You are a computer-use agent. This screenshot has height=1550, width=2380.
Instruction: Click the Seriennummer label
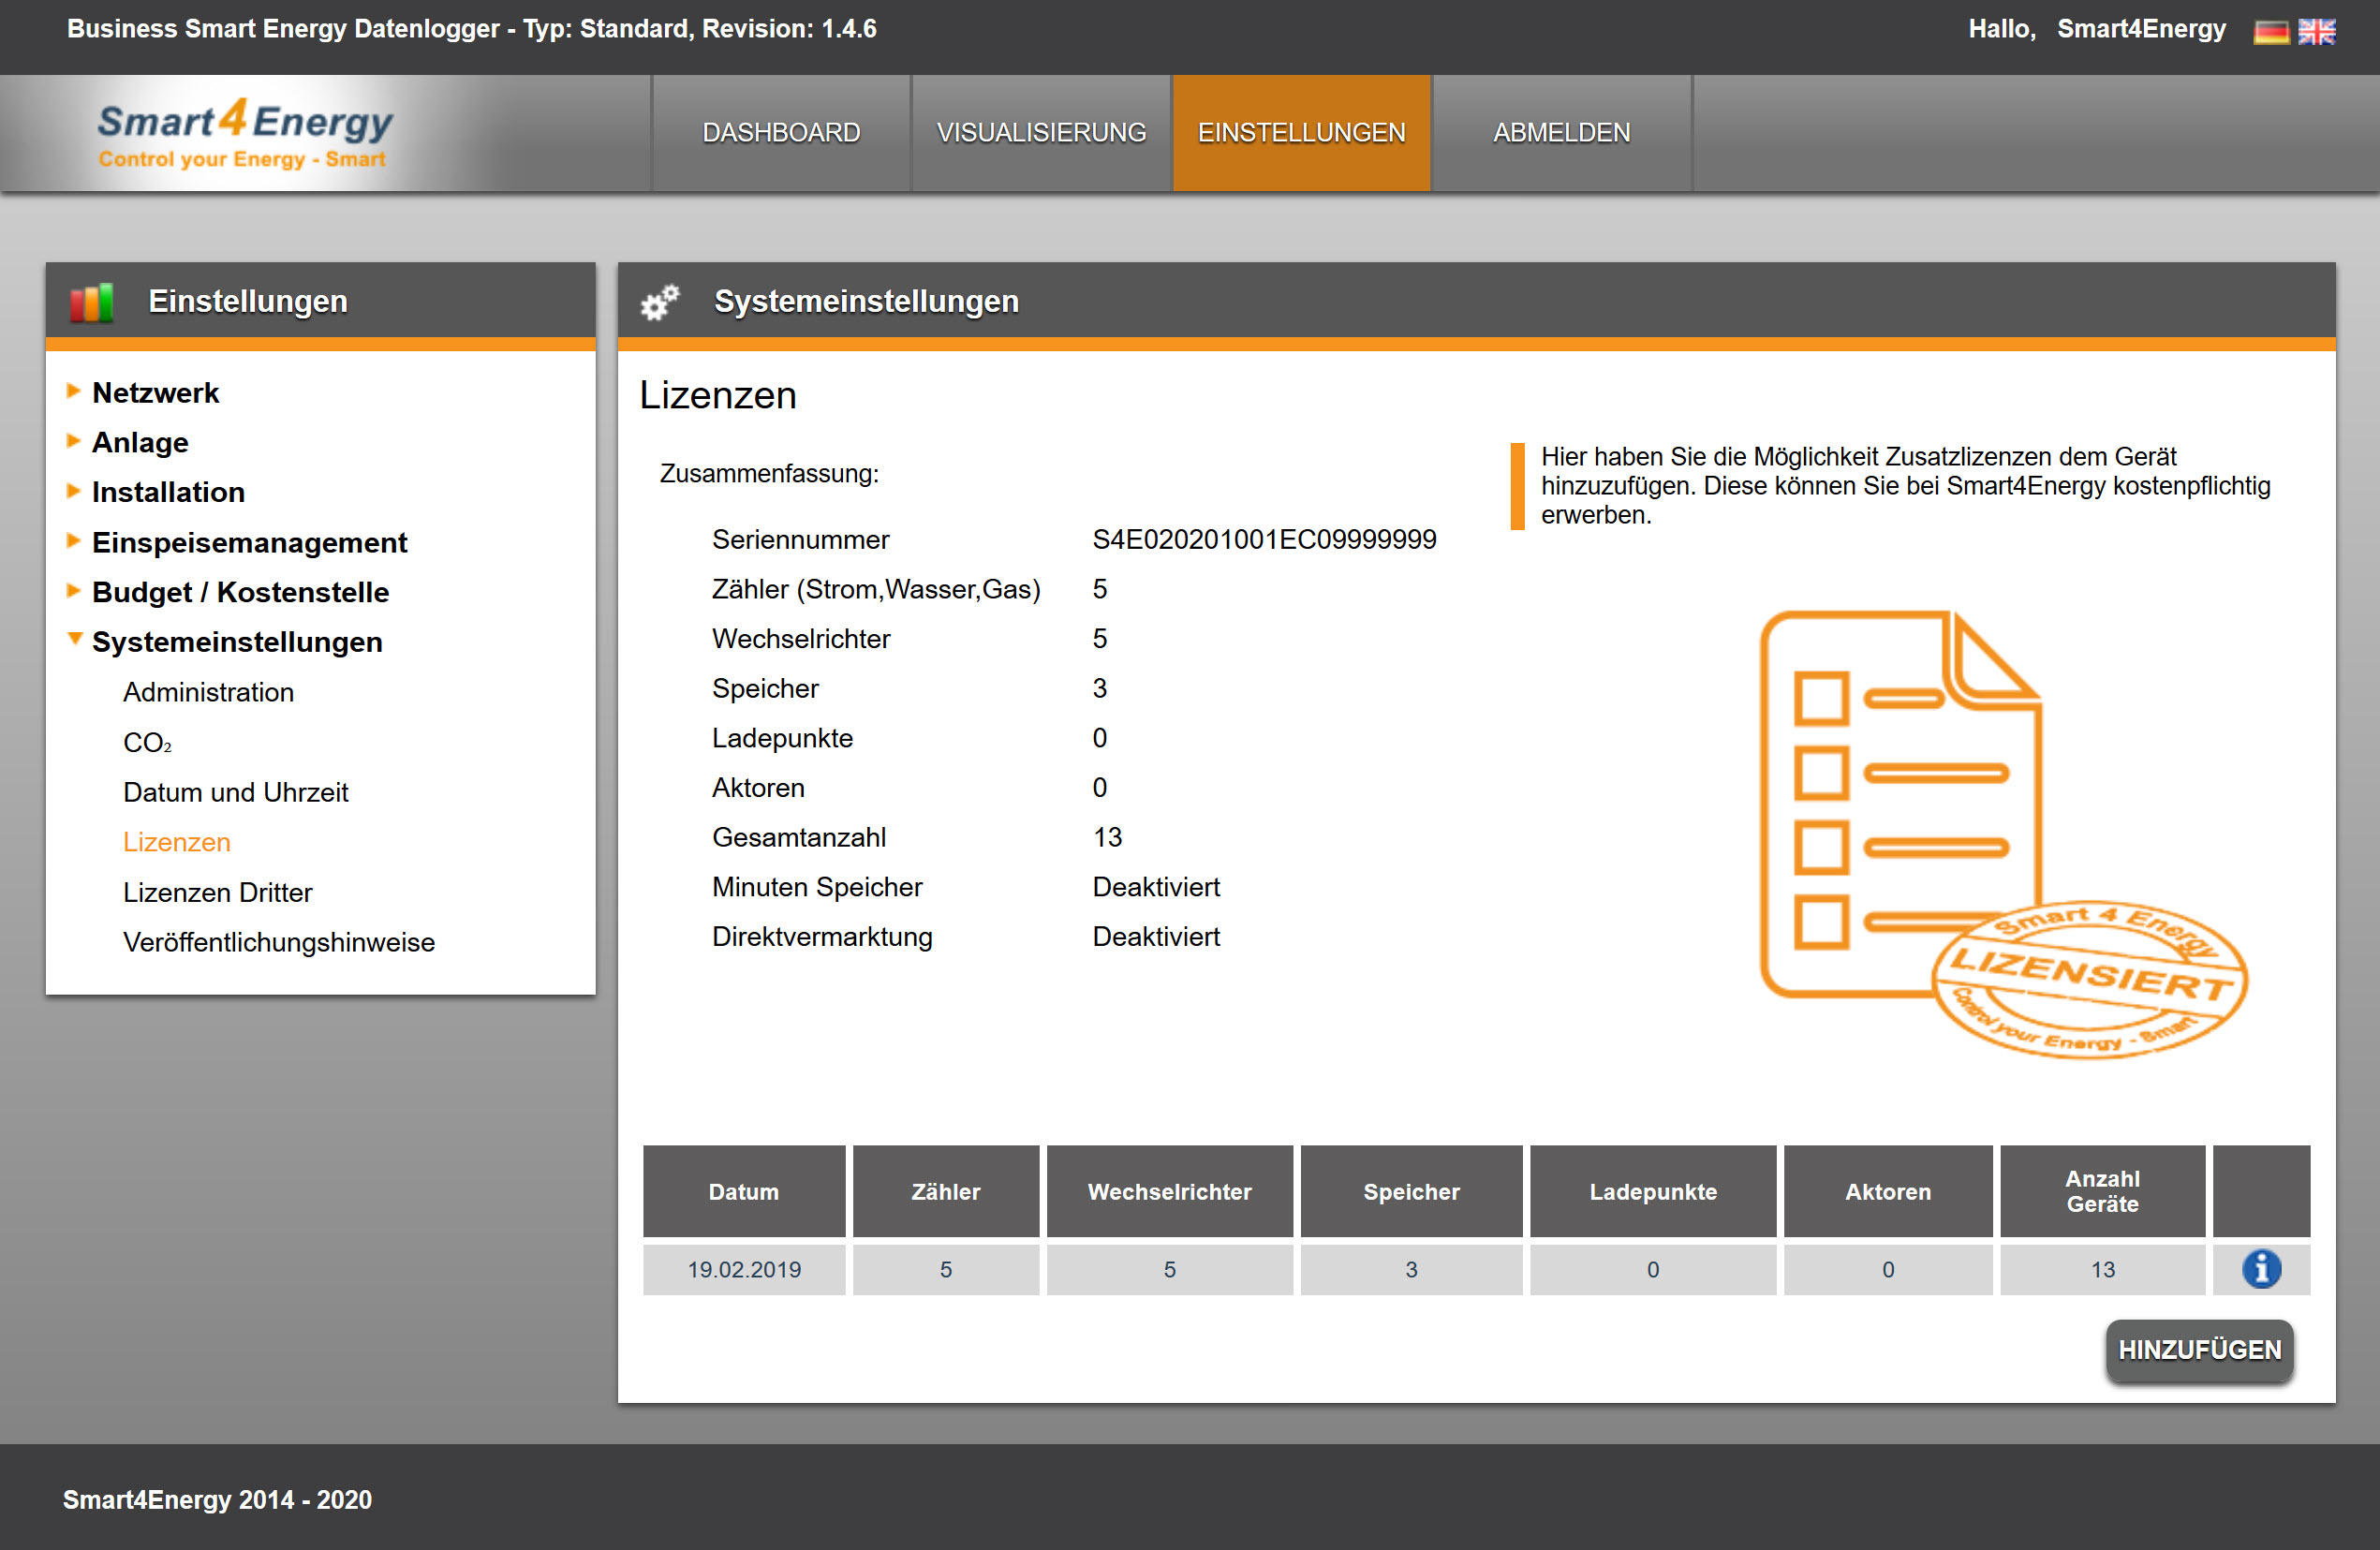800,539
